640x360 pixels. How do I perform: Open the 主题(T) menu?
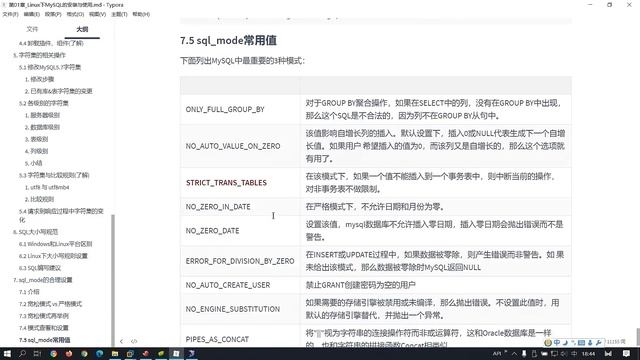tap(119, 14)
